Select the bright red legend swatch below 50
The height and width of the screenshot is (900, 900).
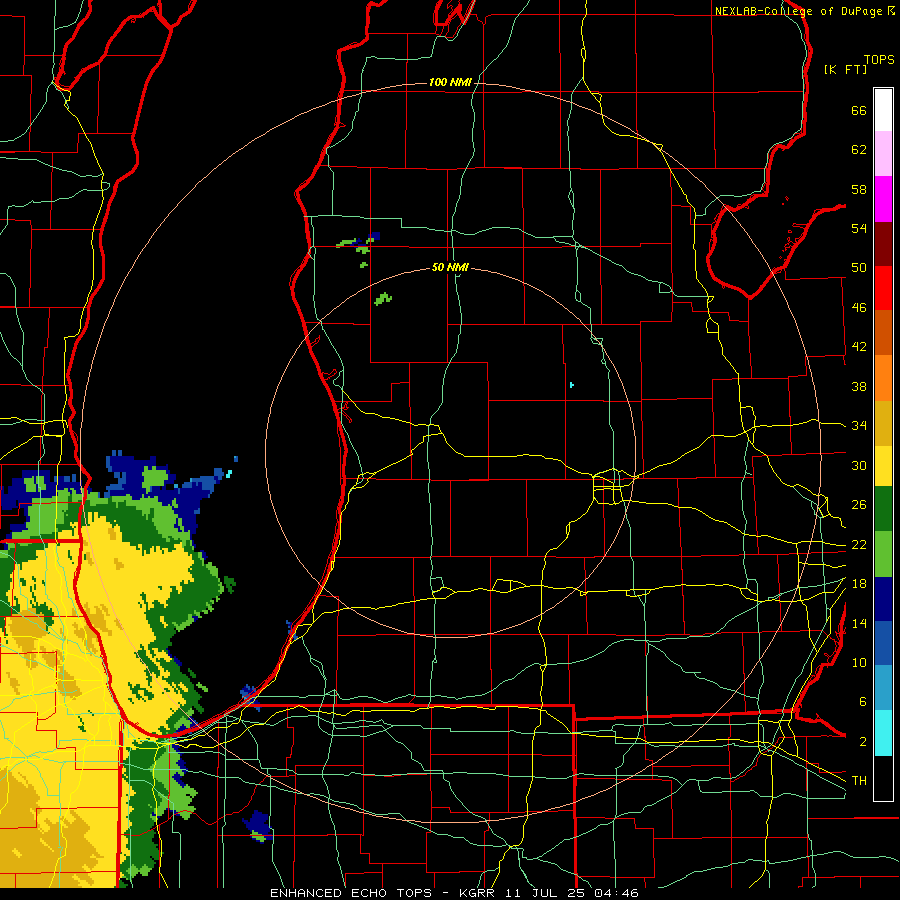(x=883, y=288)
